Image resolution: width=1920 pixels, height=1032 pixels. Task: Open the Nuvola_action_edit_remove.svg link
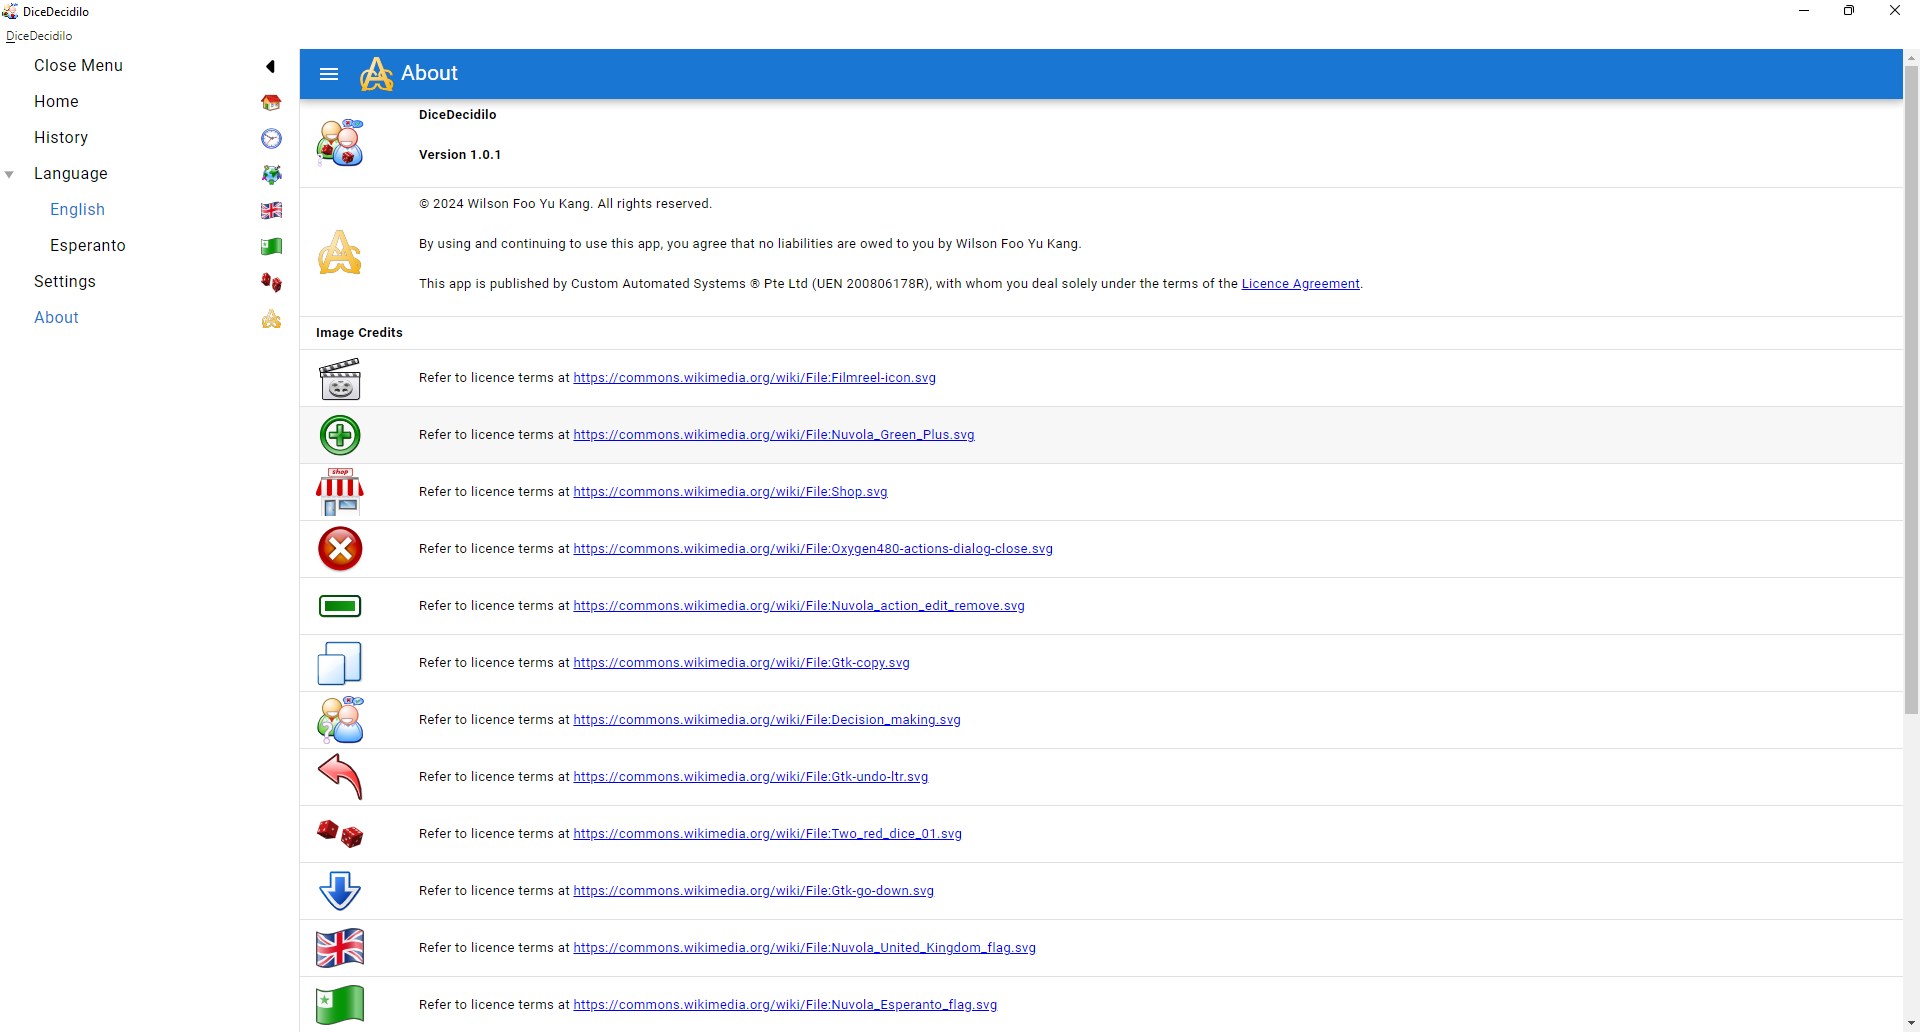[799, 606]
